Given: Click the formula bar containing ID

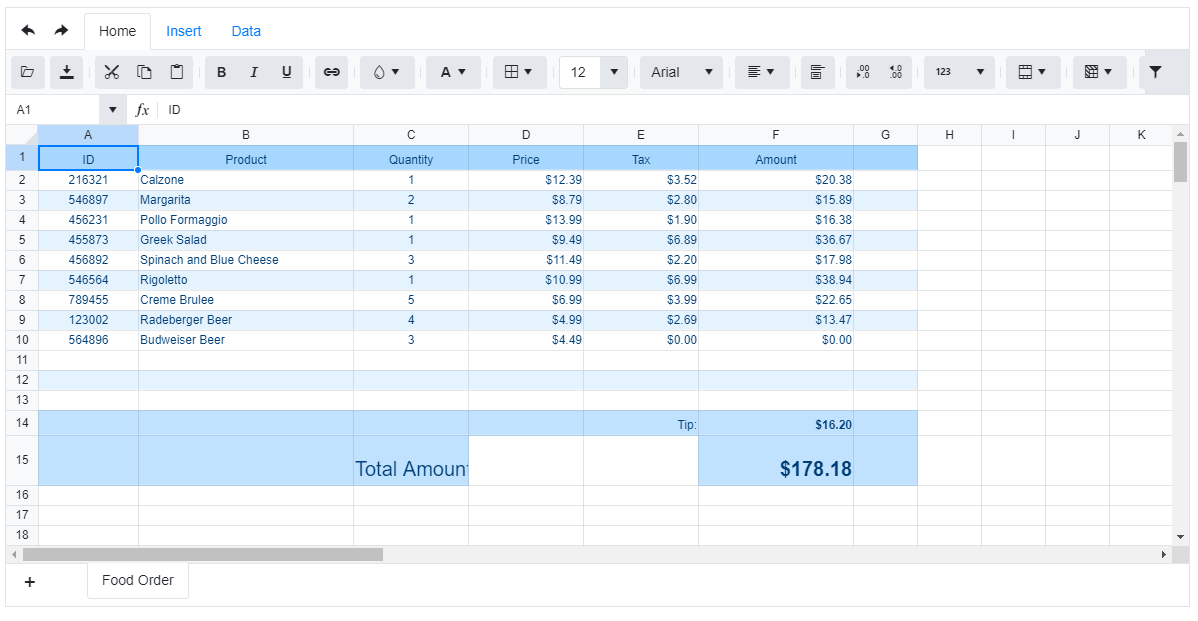Looking at the screenshot, I should [x=672, y=110].
